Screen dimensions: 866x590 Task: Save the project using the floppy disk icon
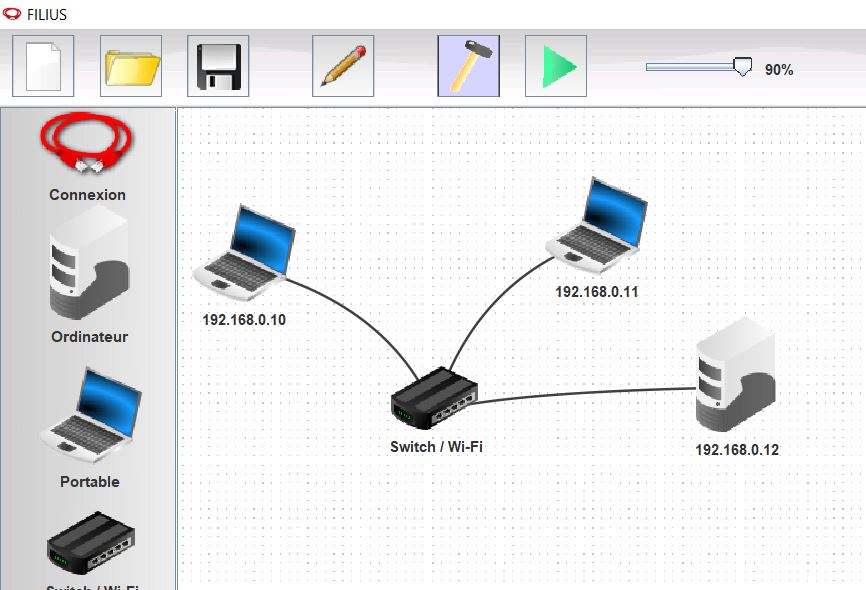[x=218, y=66]
